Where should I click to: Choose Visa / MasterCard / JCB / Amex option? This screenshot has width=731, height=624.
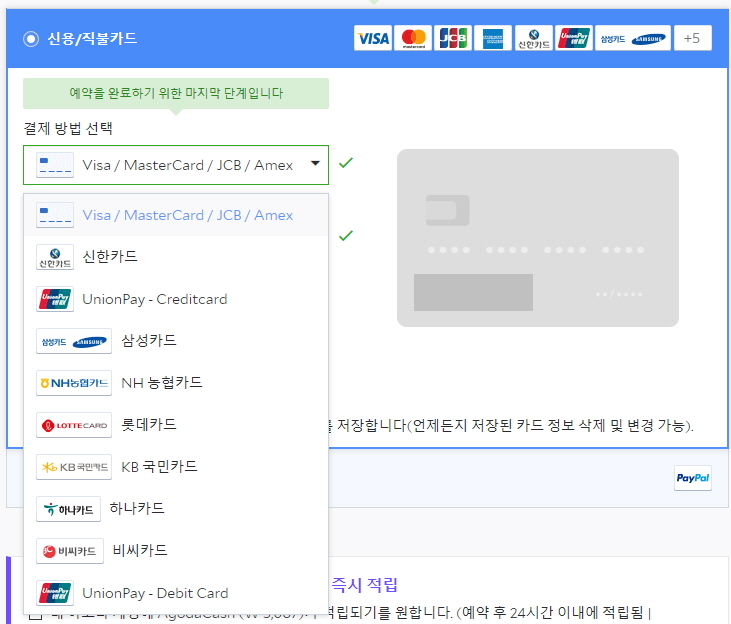click(176, 215)
